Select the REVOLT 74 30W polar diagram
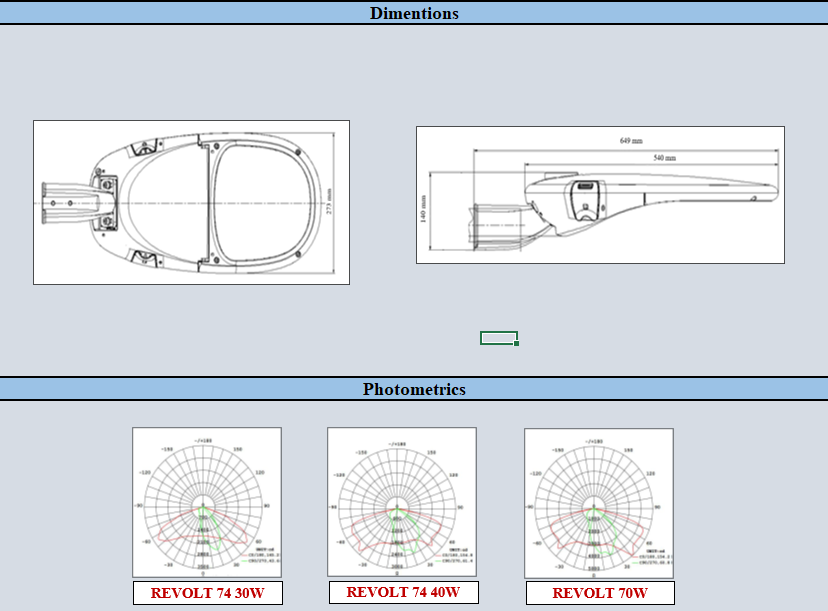828x611 pixels. click(207, 502)
